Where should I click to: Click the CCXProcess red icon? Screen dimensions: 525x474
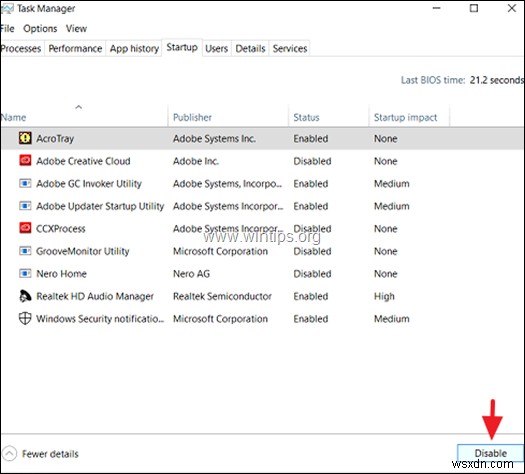25,228
